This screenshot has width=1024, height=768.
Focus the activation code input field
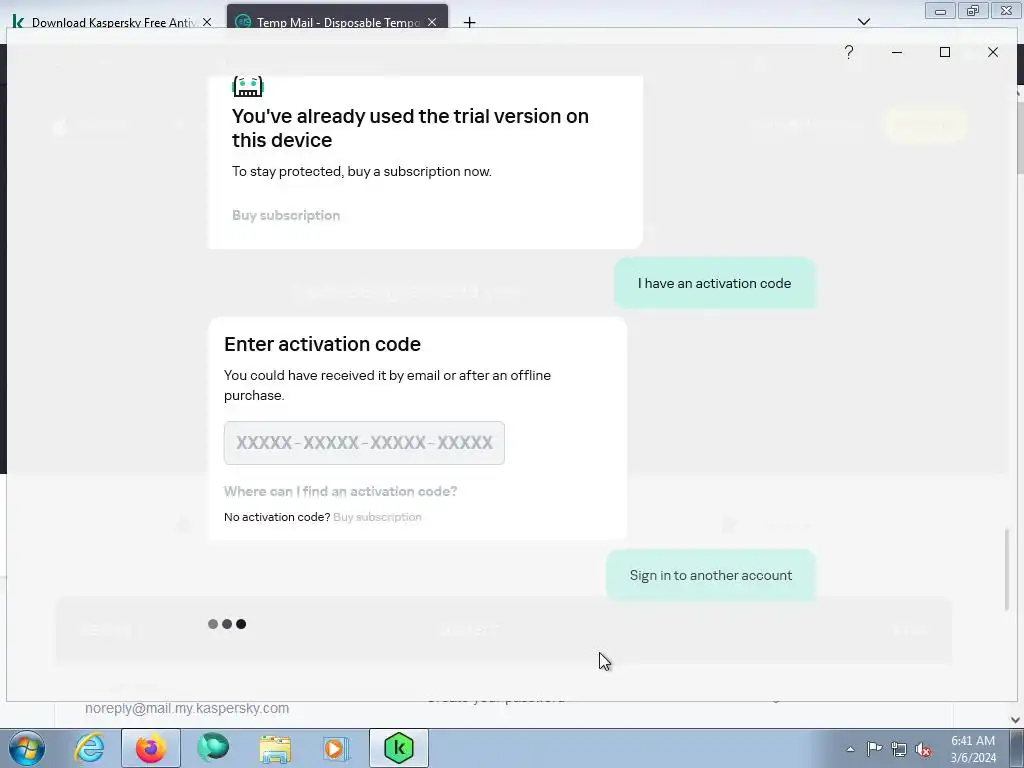click(x=364, y=443)
